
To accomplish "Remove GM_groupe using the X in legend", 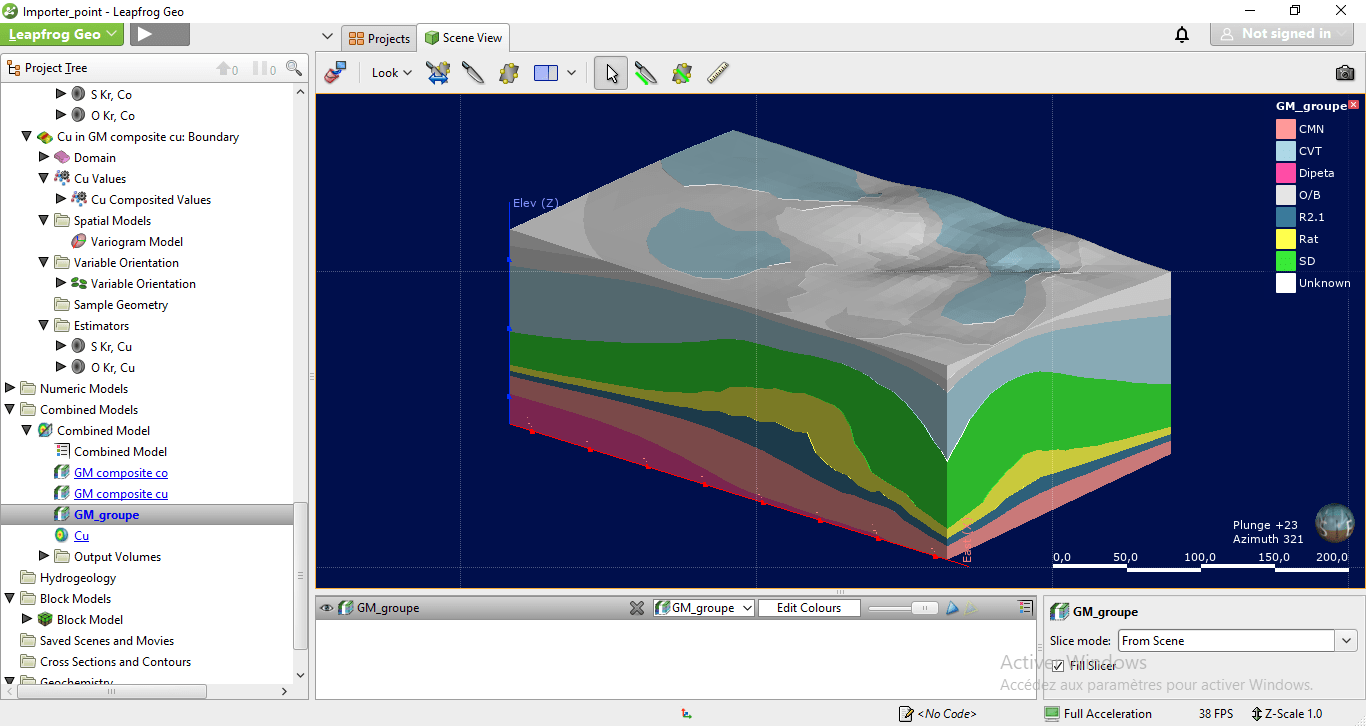I will tap(1356, 104).
